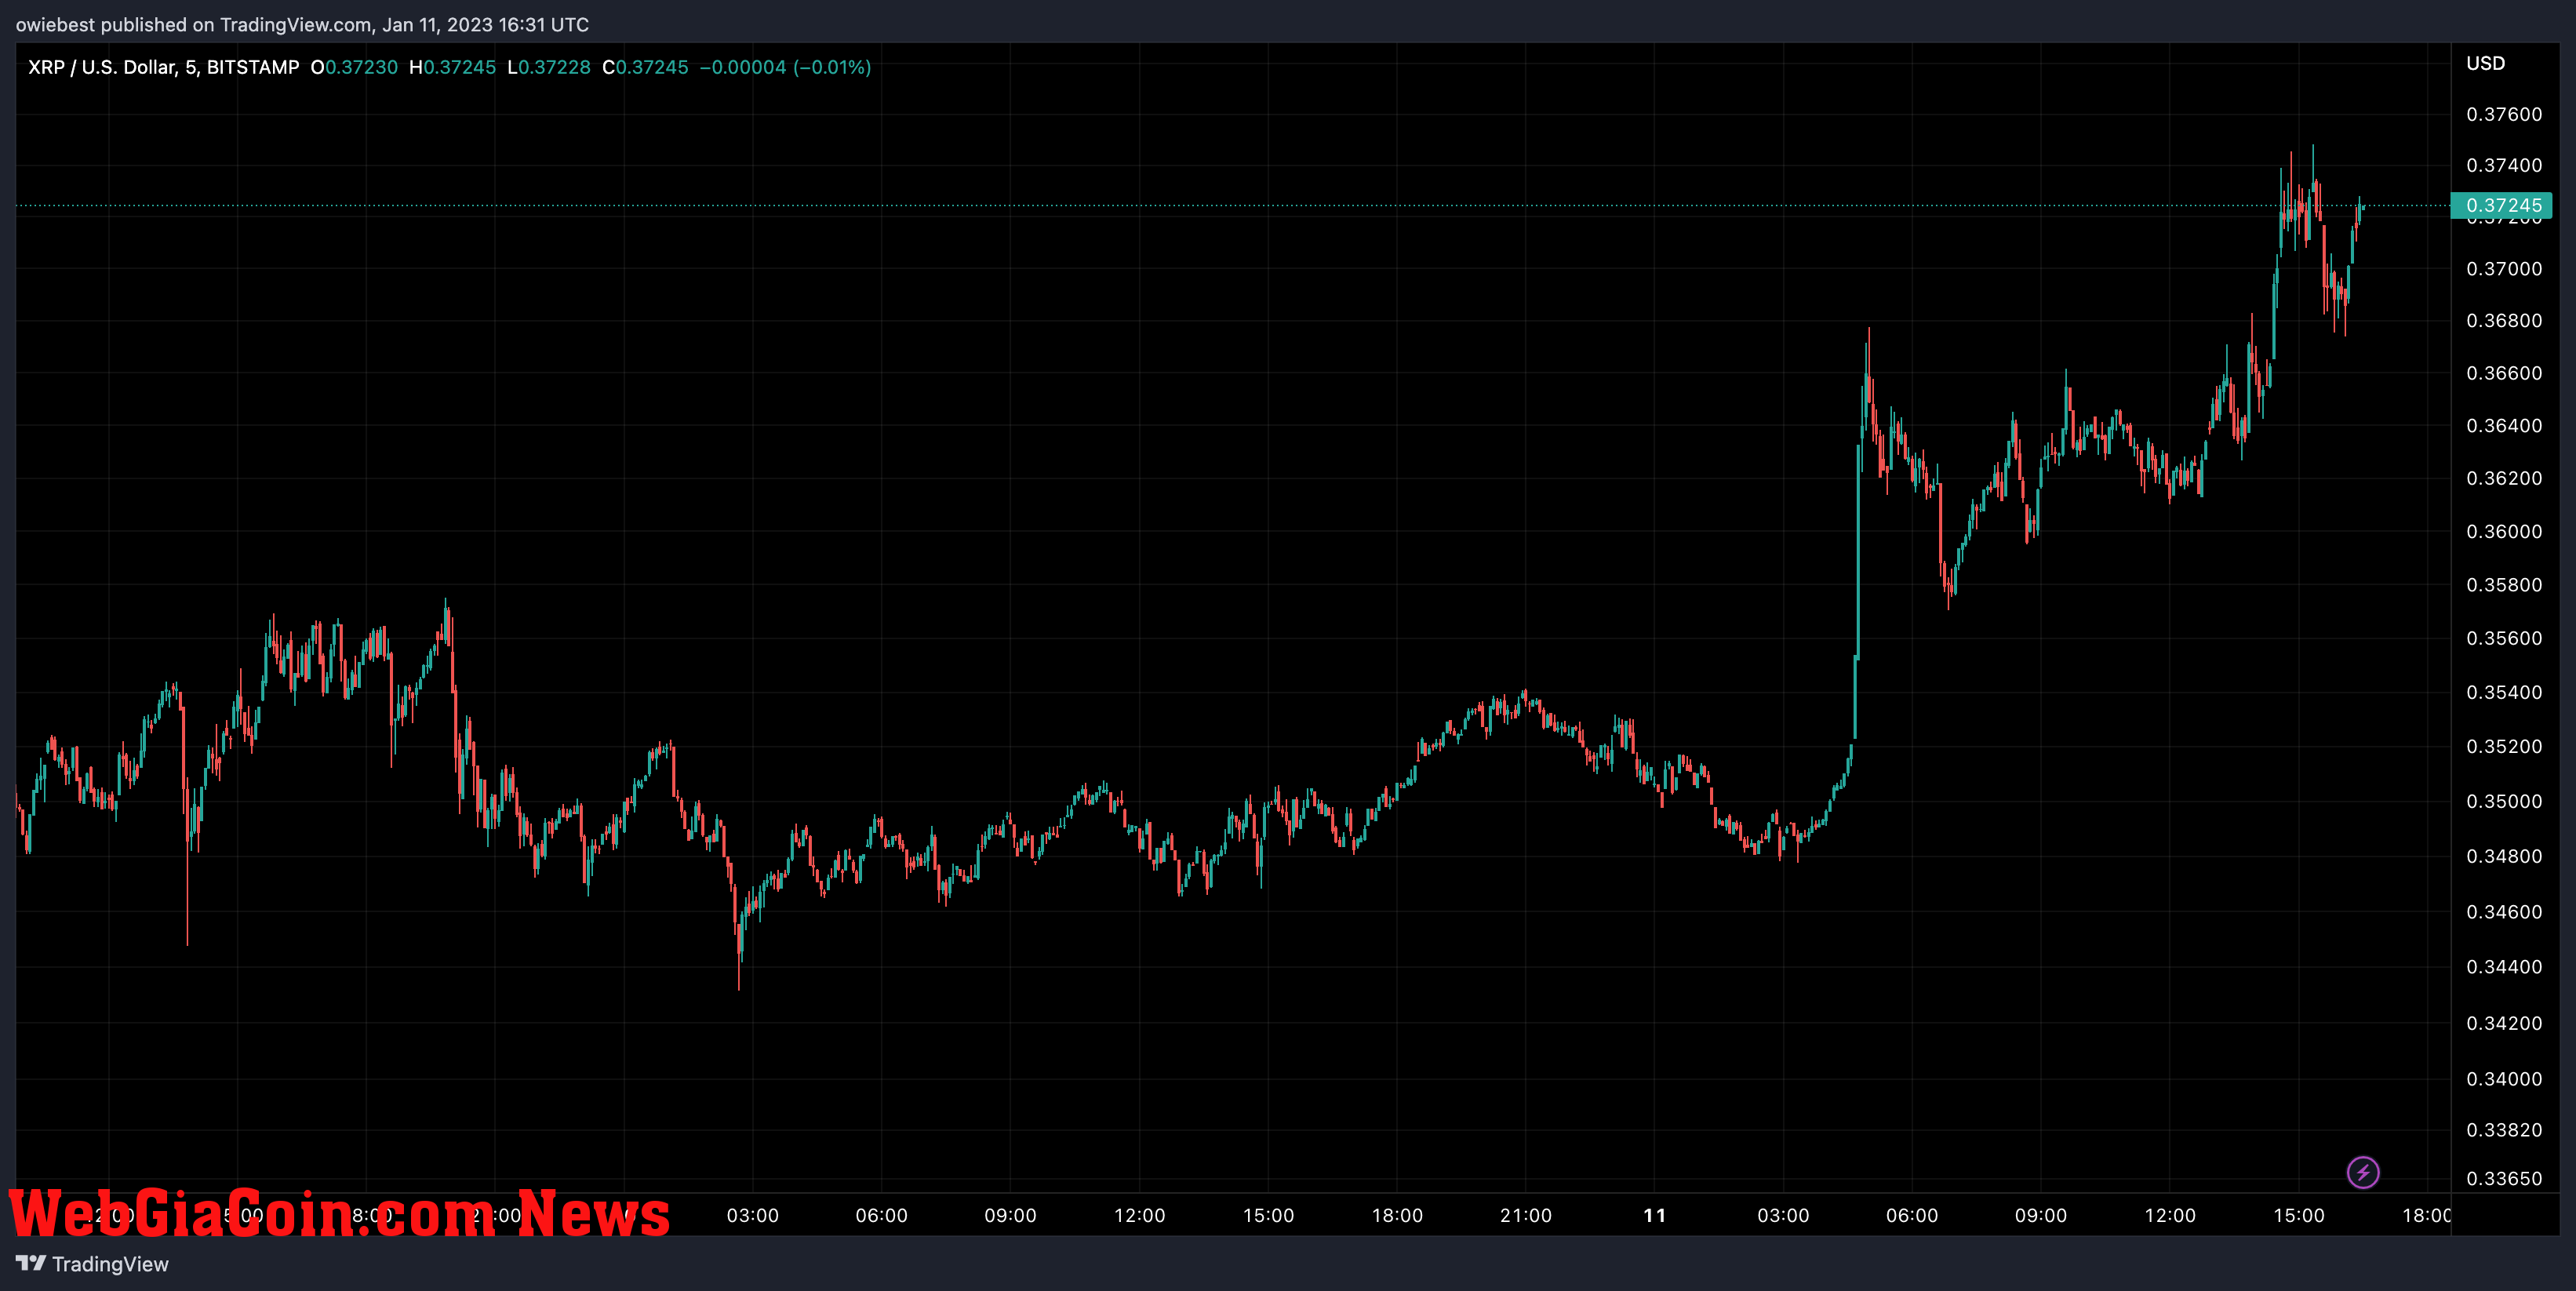
Task: Click the high value H0.37245 in header
Action: (x=452, y=67)
